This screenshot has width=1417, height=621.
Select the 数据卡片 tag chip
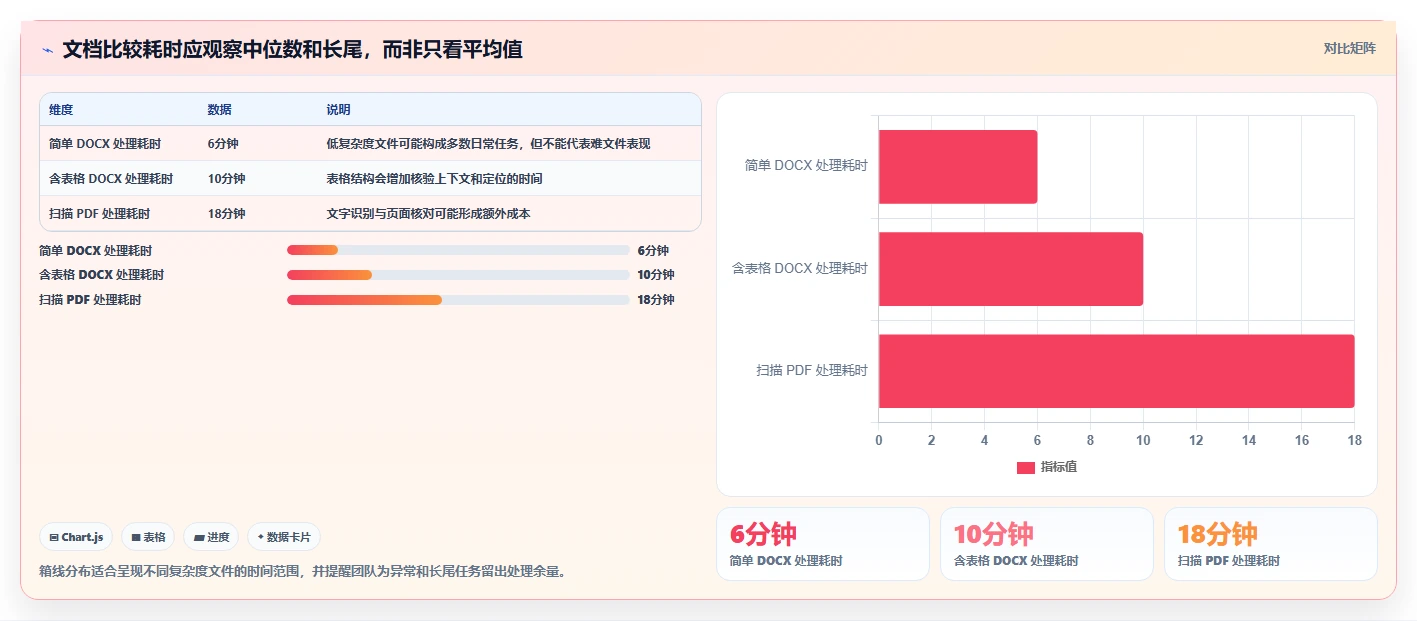284,537
